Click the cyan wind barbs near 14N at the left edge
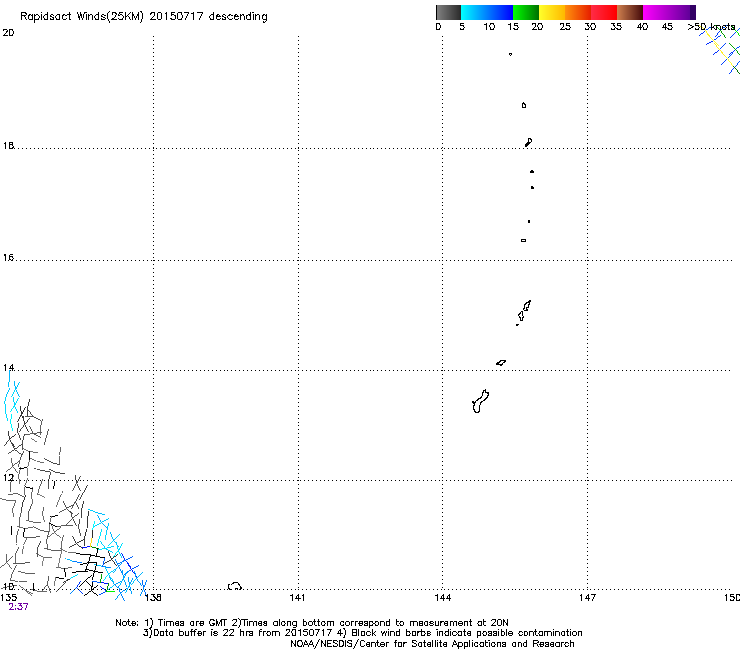The height and width of the screenshot is (650, 740). (12, 401)
